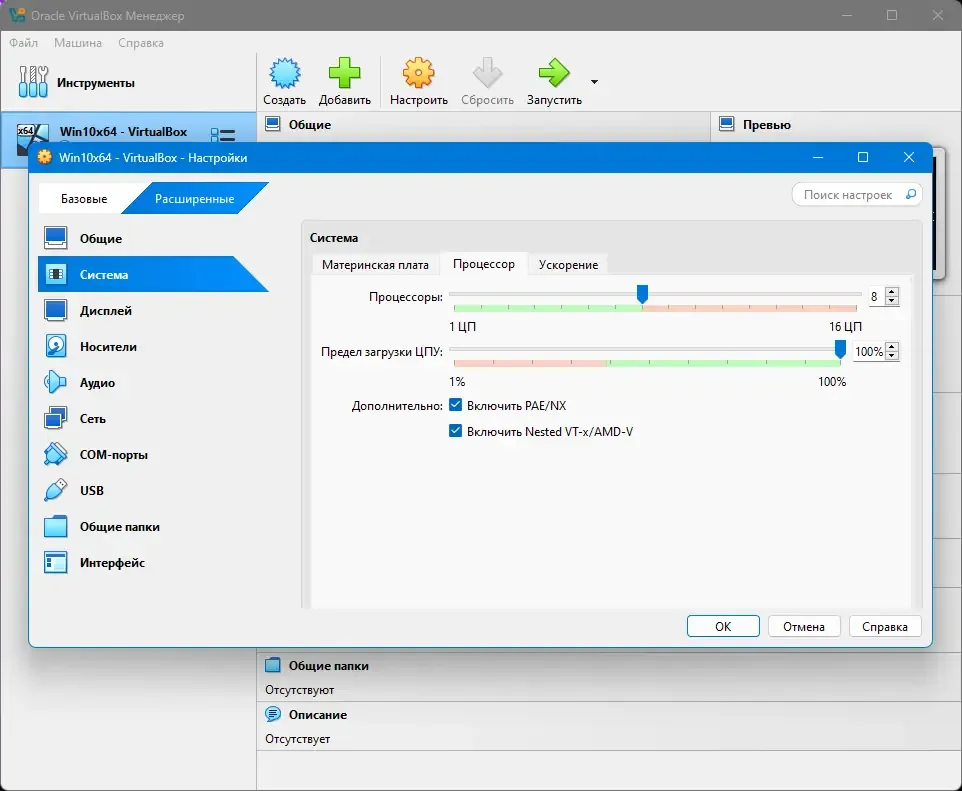The height and width of the screenshot is (791, 962).
Task: Toggle the Включить PAE/NX checkbox
Action: (x=455, y=405)
